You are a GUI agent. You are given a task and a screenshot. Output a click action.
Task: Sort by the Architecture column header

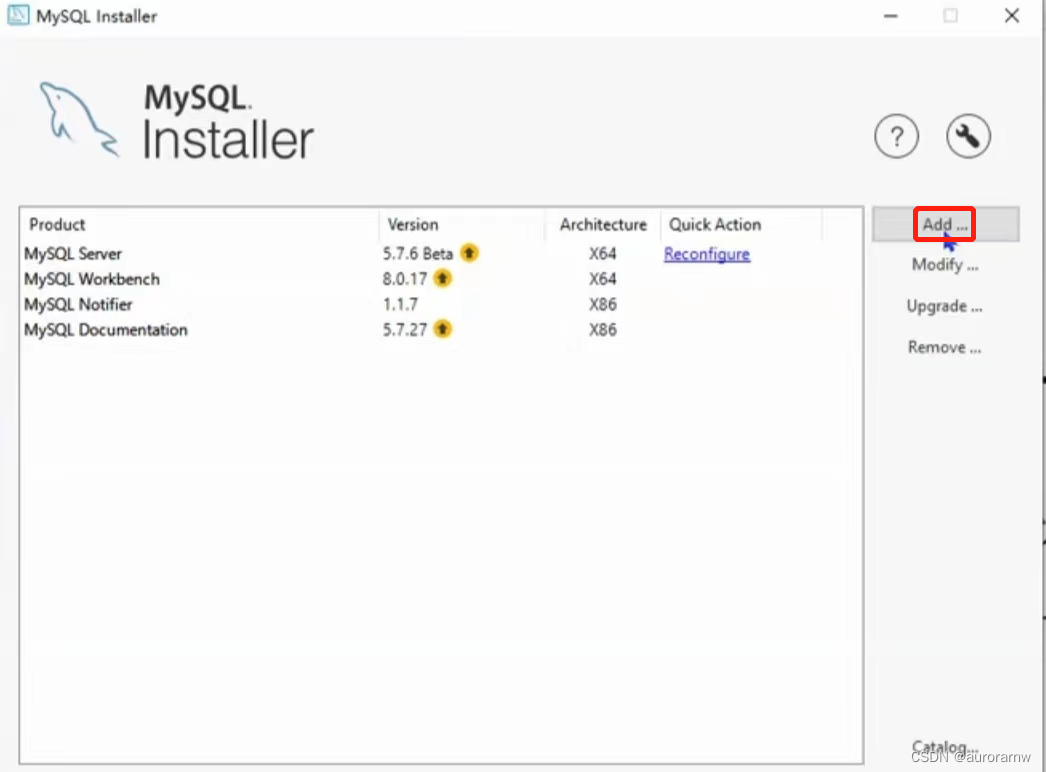[x=603, y=224]
